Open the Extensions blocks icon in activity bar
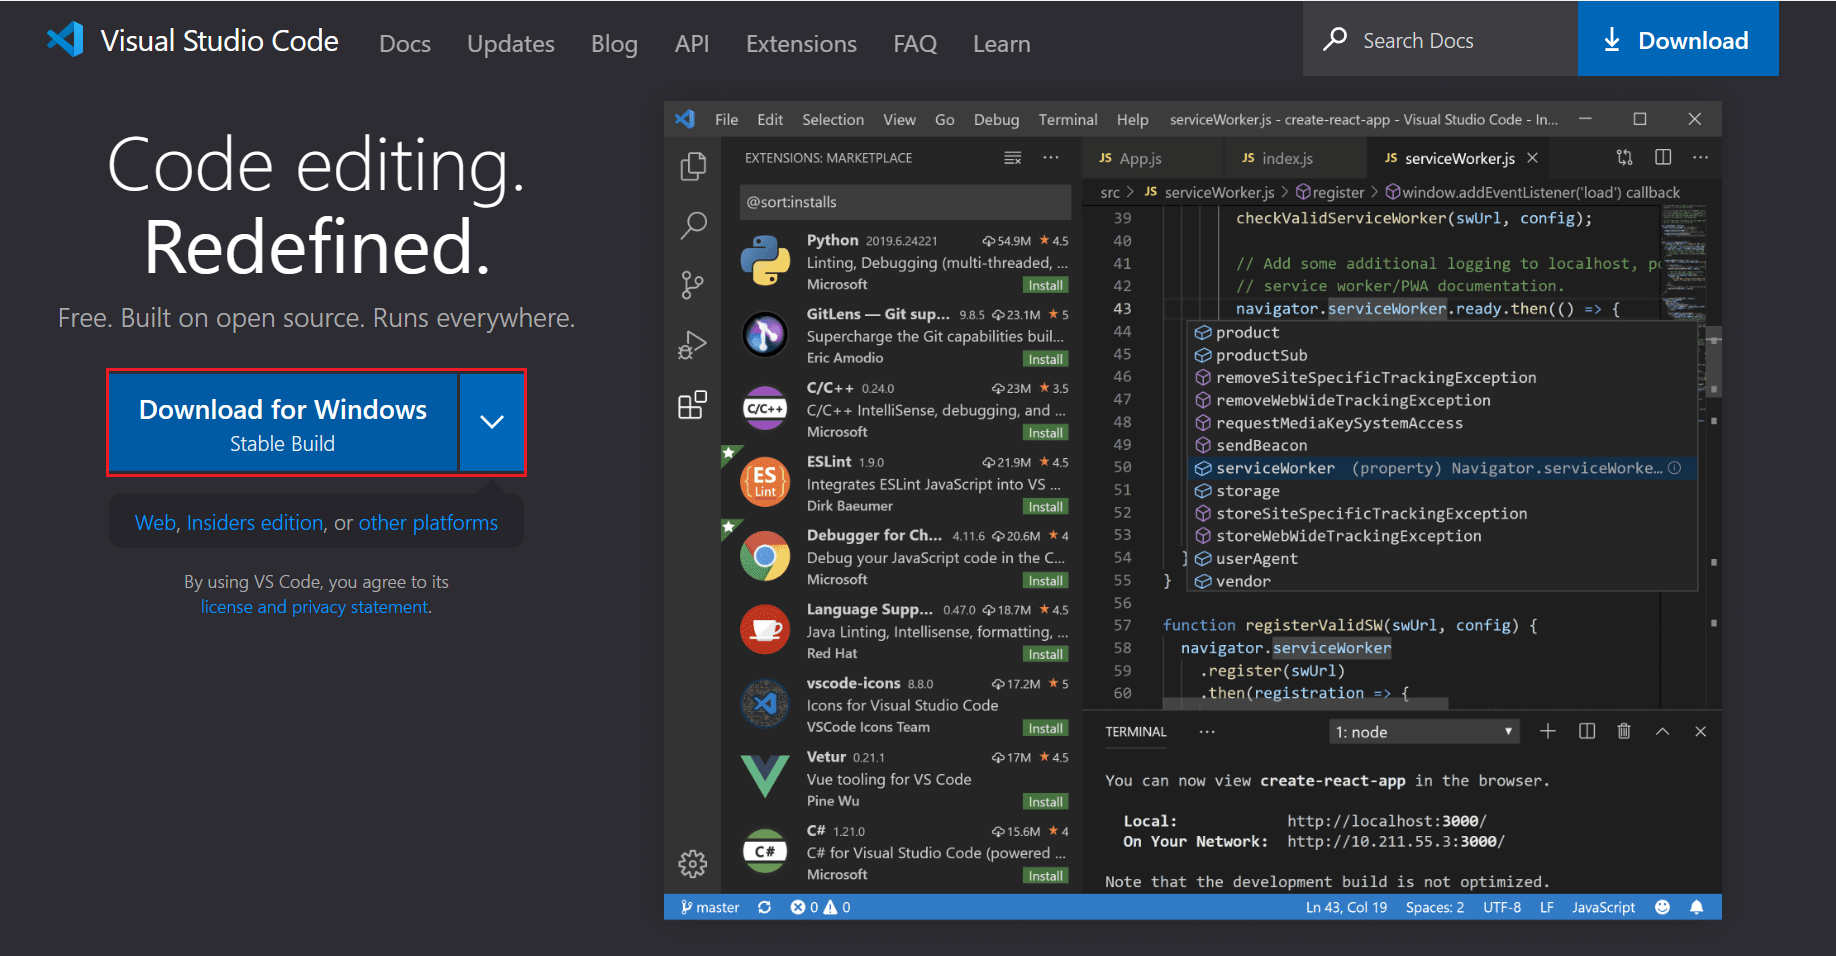 pyautogui.click(x=692, y=405)
